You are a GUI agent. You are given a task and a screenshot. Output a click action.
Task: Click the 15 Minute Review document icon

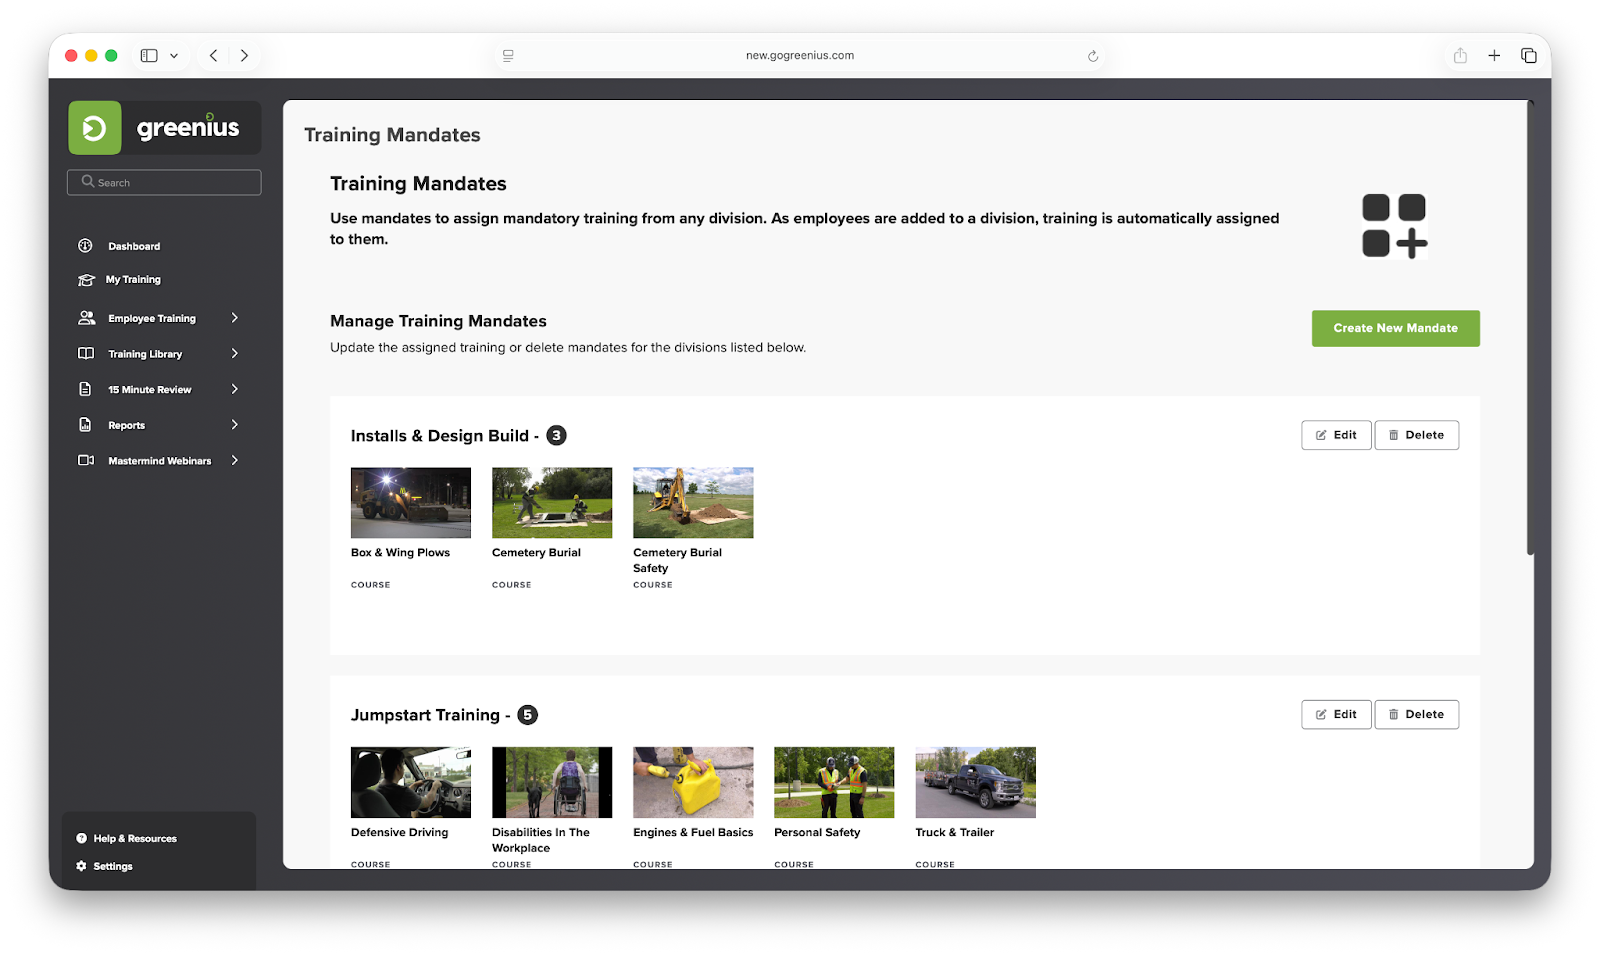[86, 389]
